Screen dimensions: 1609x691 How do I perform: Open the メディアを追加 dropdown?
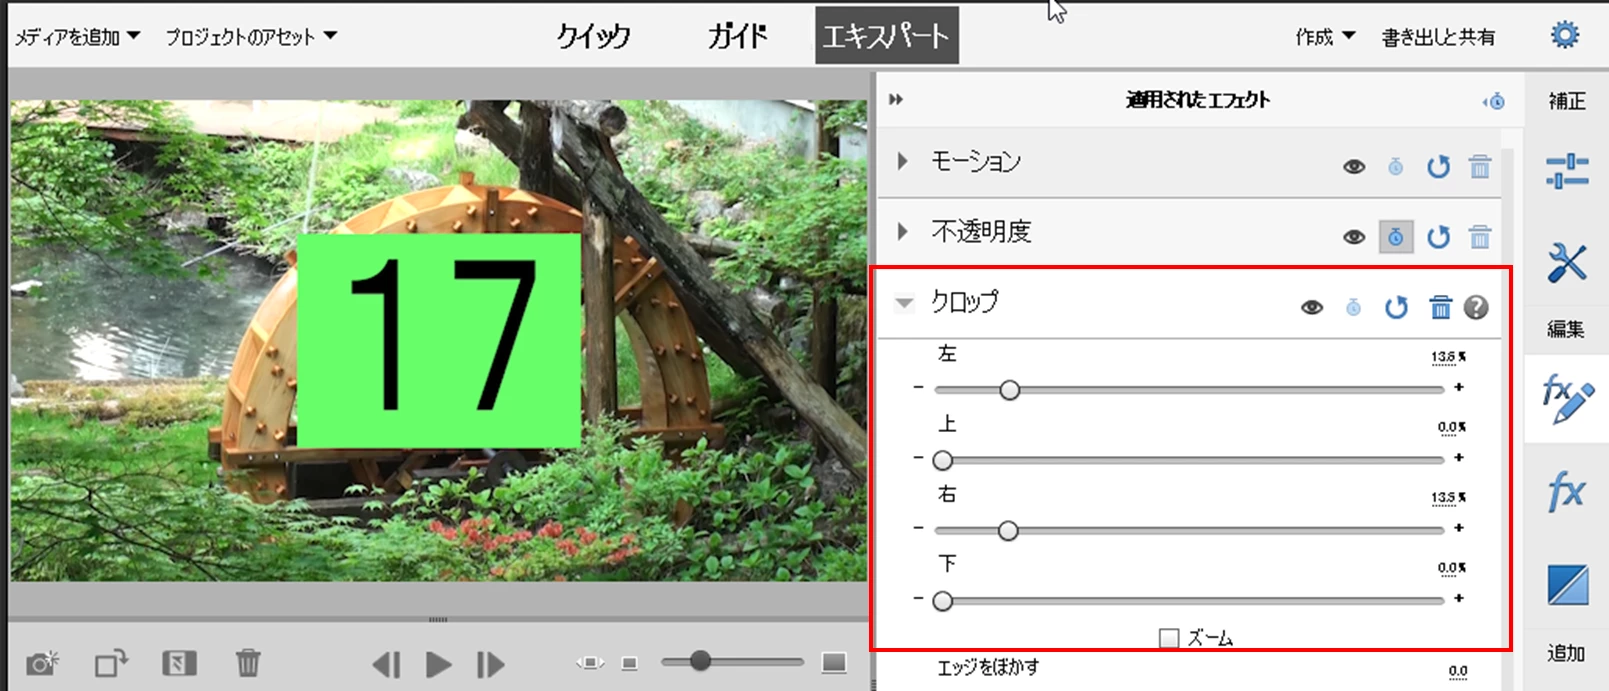(77, 37)
